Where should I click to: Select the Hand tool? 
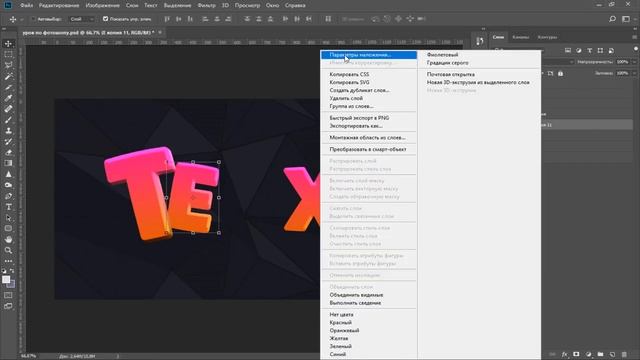click(x=8, y=240)
